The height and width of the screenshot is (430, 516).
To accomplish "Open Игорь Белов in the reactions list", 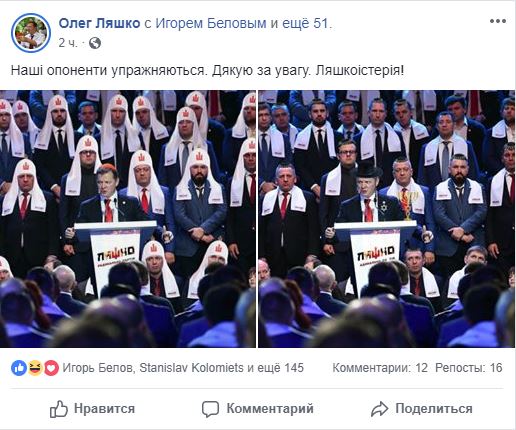I will [98, 368].
